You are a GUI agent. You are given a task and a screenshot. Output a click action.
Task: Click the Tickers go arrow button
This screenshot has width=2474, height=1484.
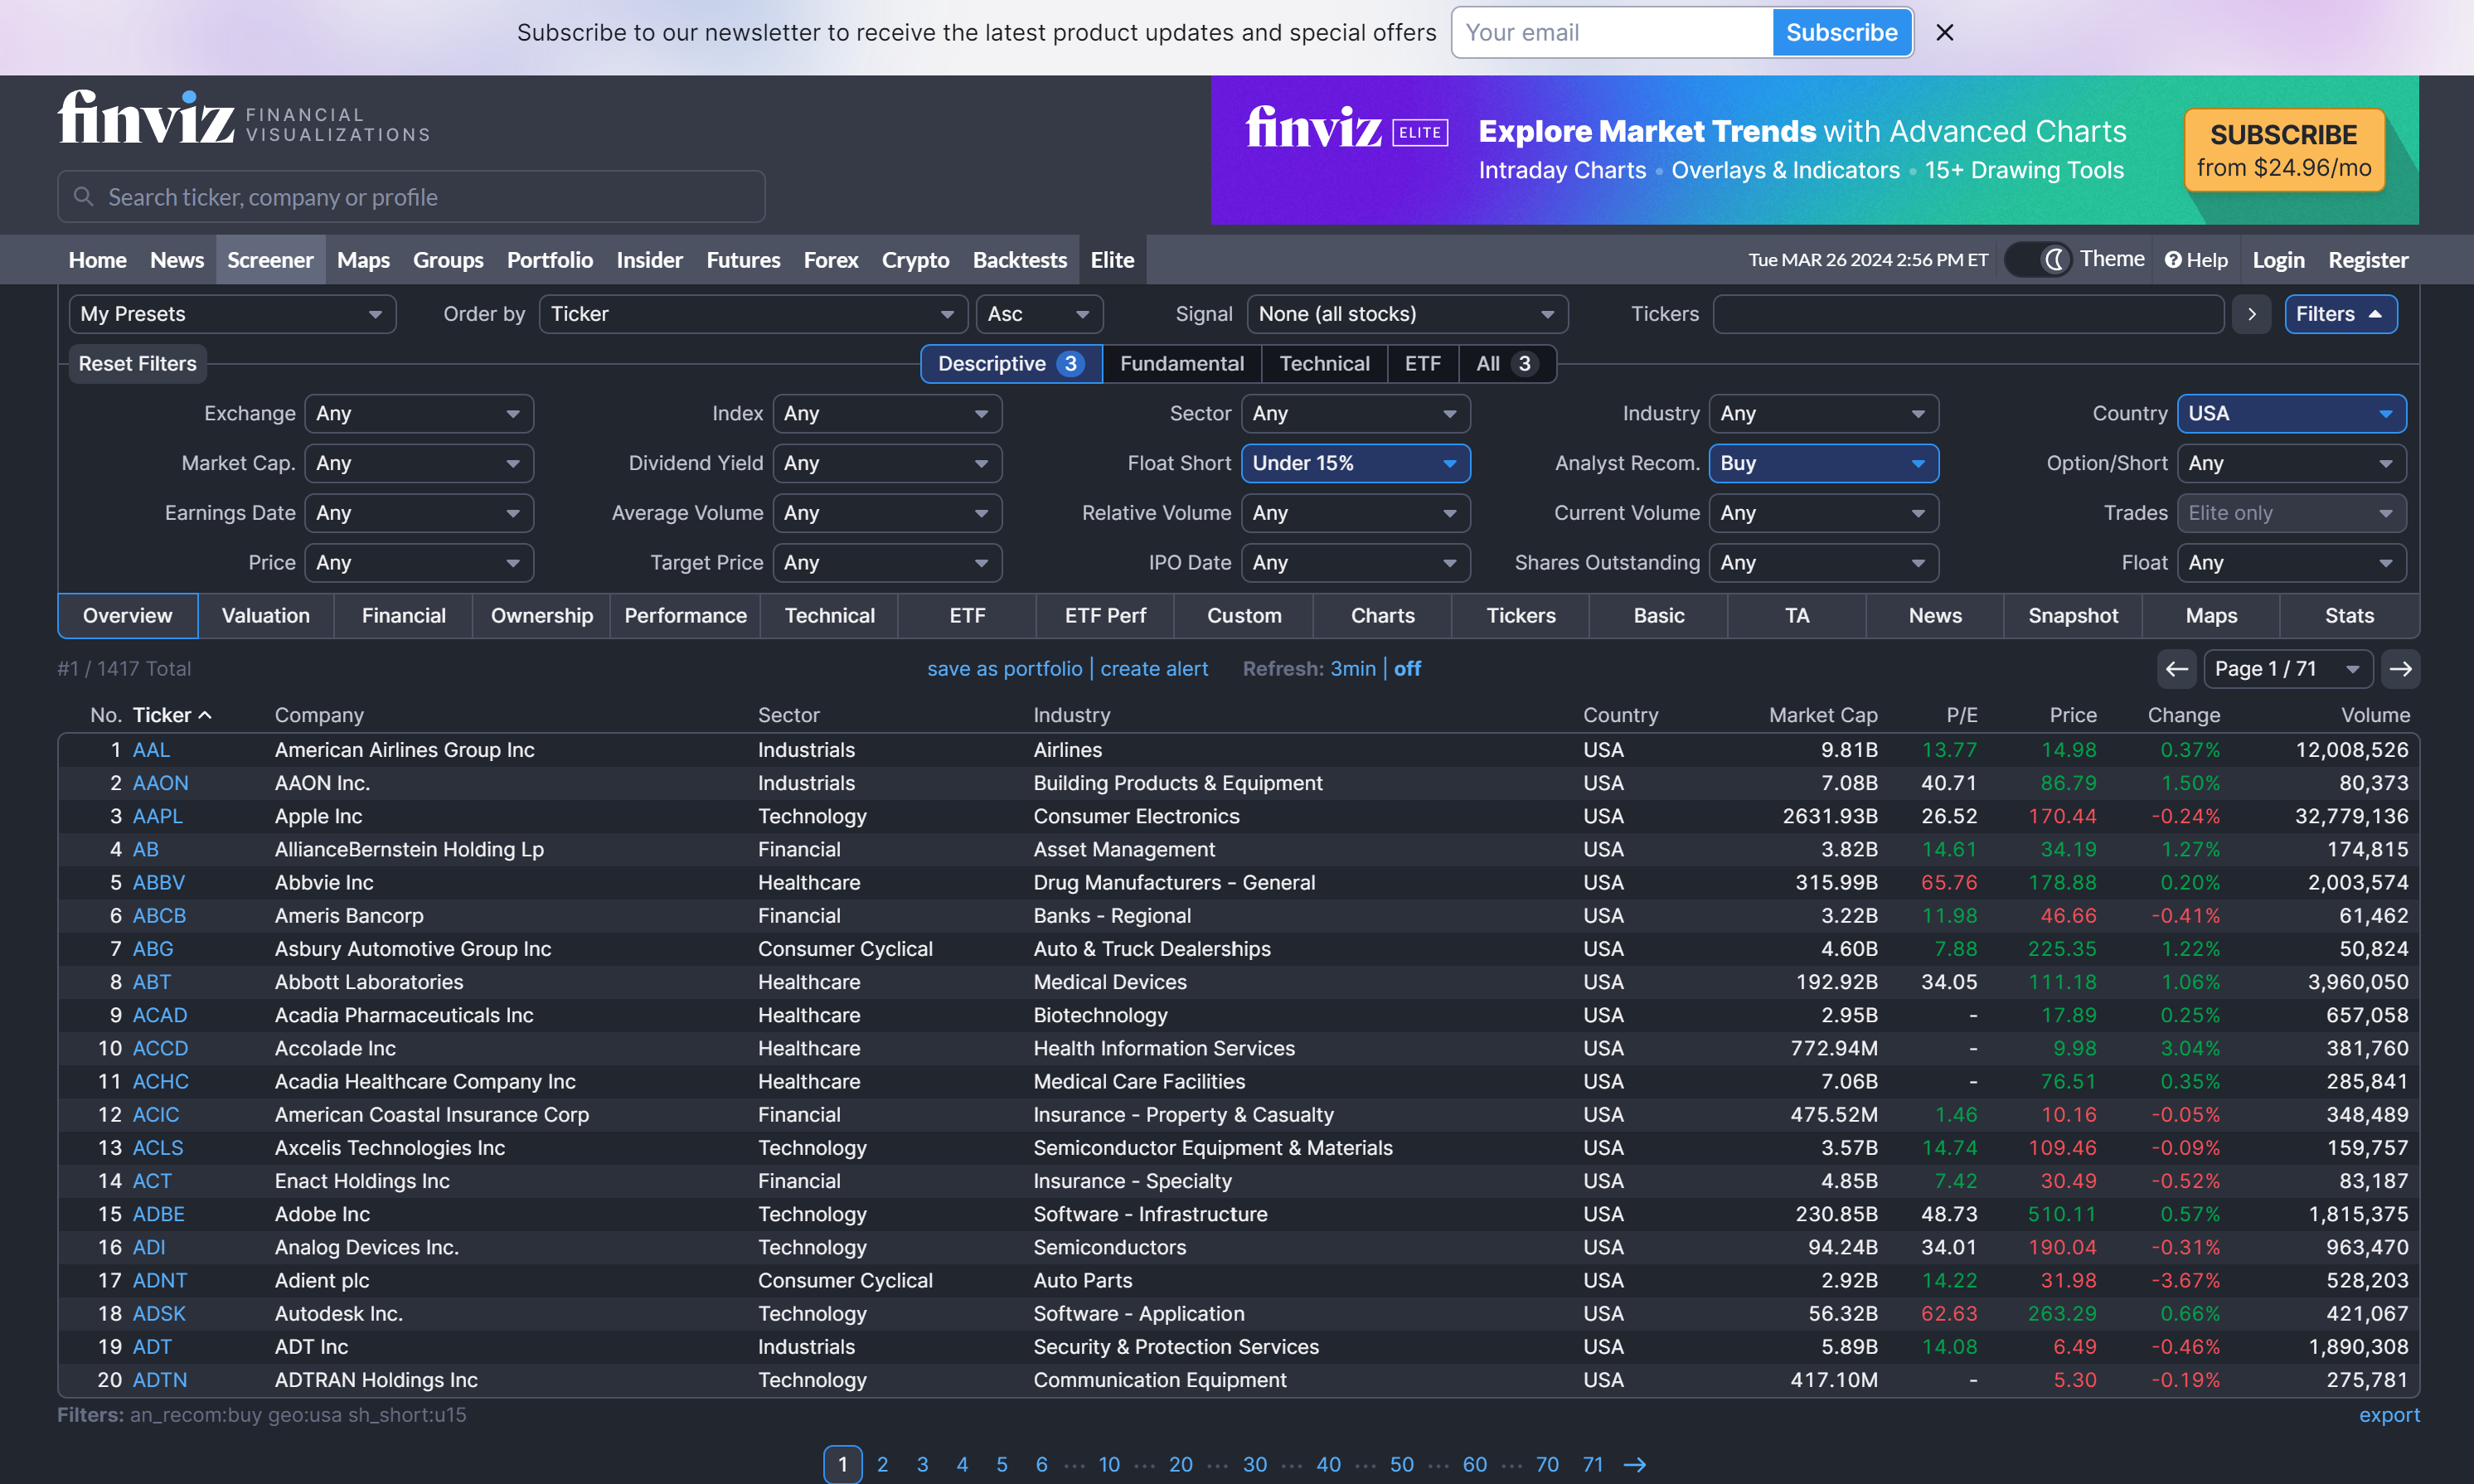2251,314
